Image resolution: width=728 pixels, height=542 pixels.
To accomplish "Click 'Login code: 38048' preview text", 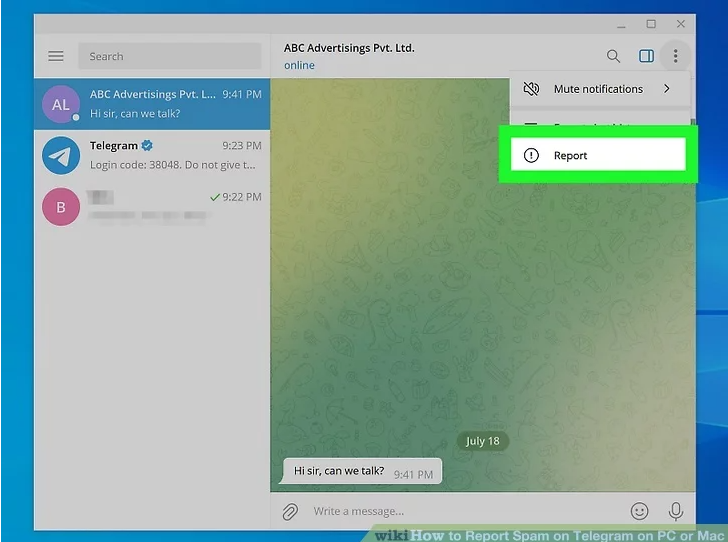I will point(172,165).
